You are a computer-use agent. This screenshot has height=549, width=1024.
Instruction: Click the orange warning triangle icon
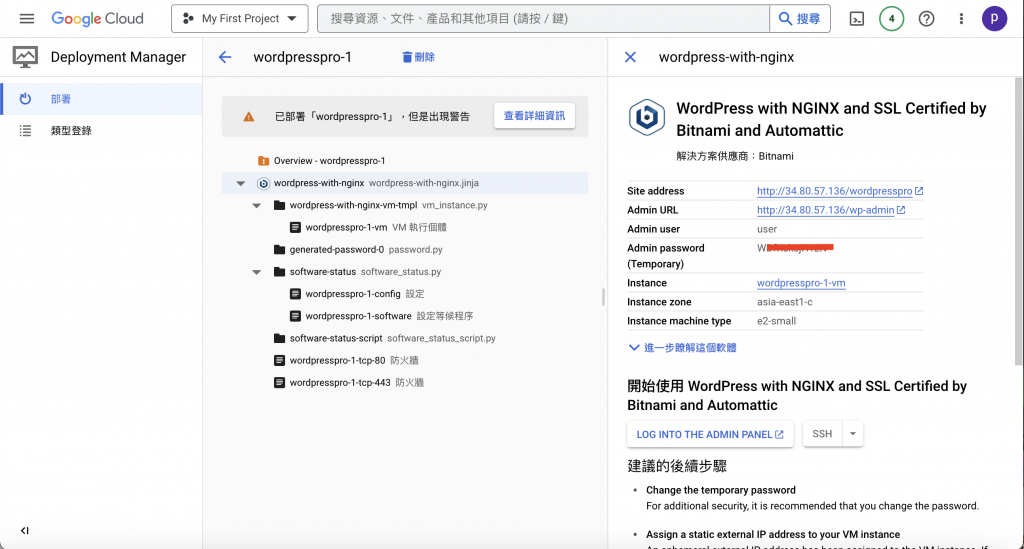(x=249, y=117)
